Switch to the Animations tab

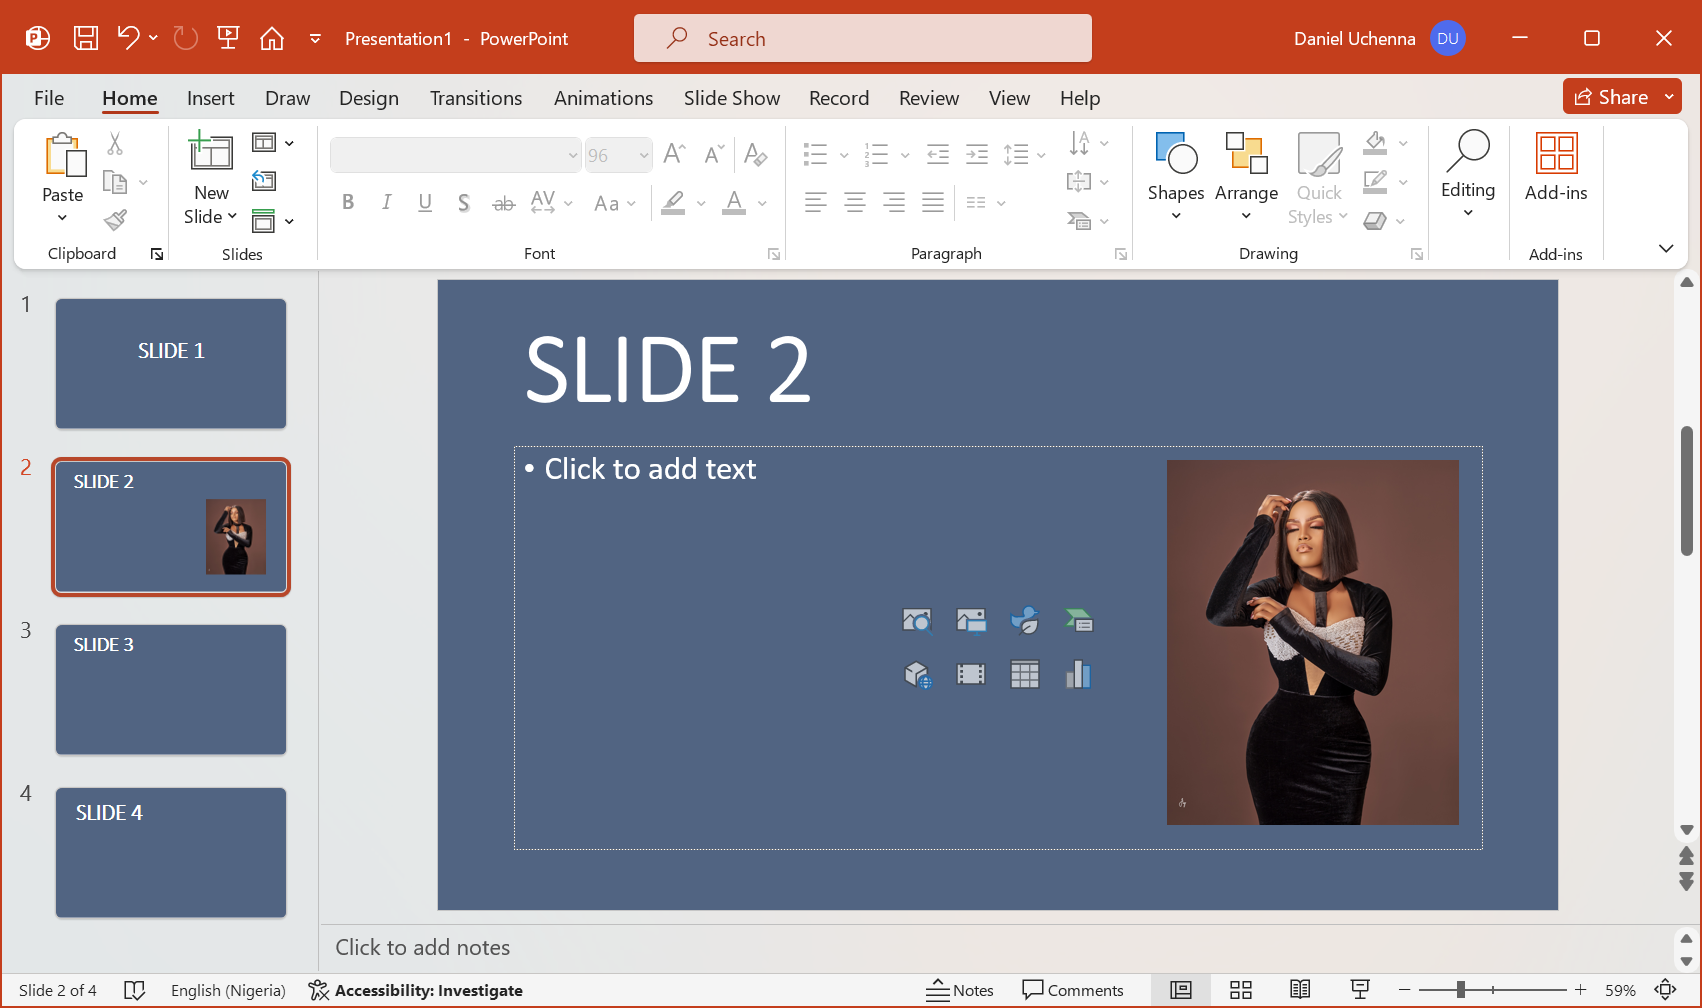tap(603, 98)
